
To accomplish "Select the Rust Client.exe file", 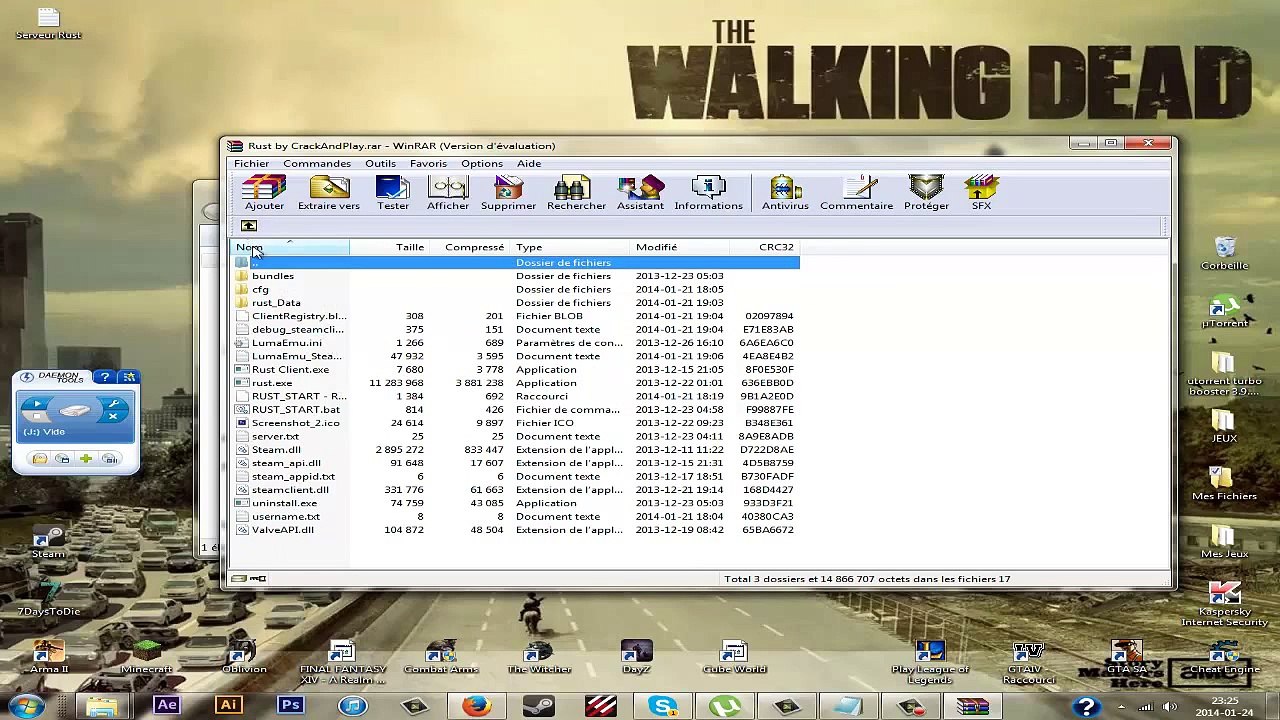I will 516,370.
